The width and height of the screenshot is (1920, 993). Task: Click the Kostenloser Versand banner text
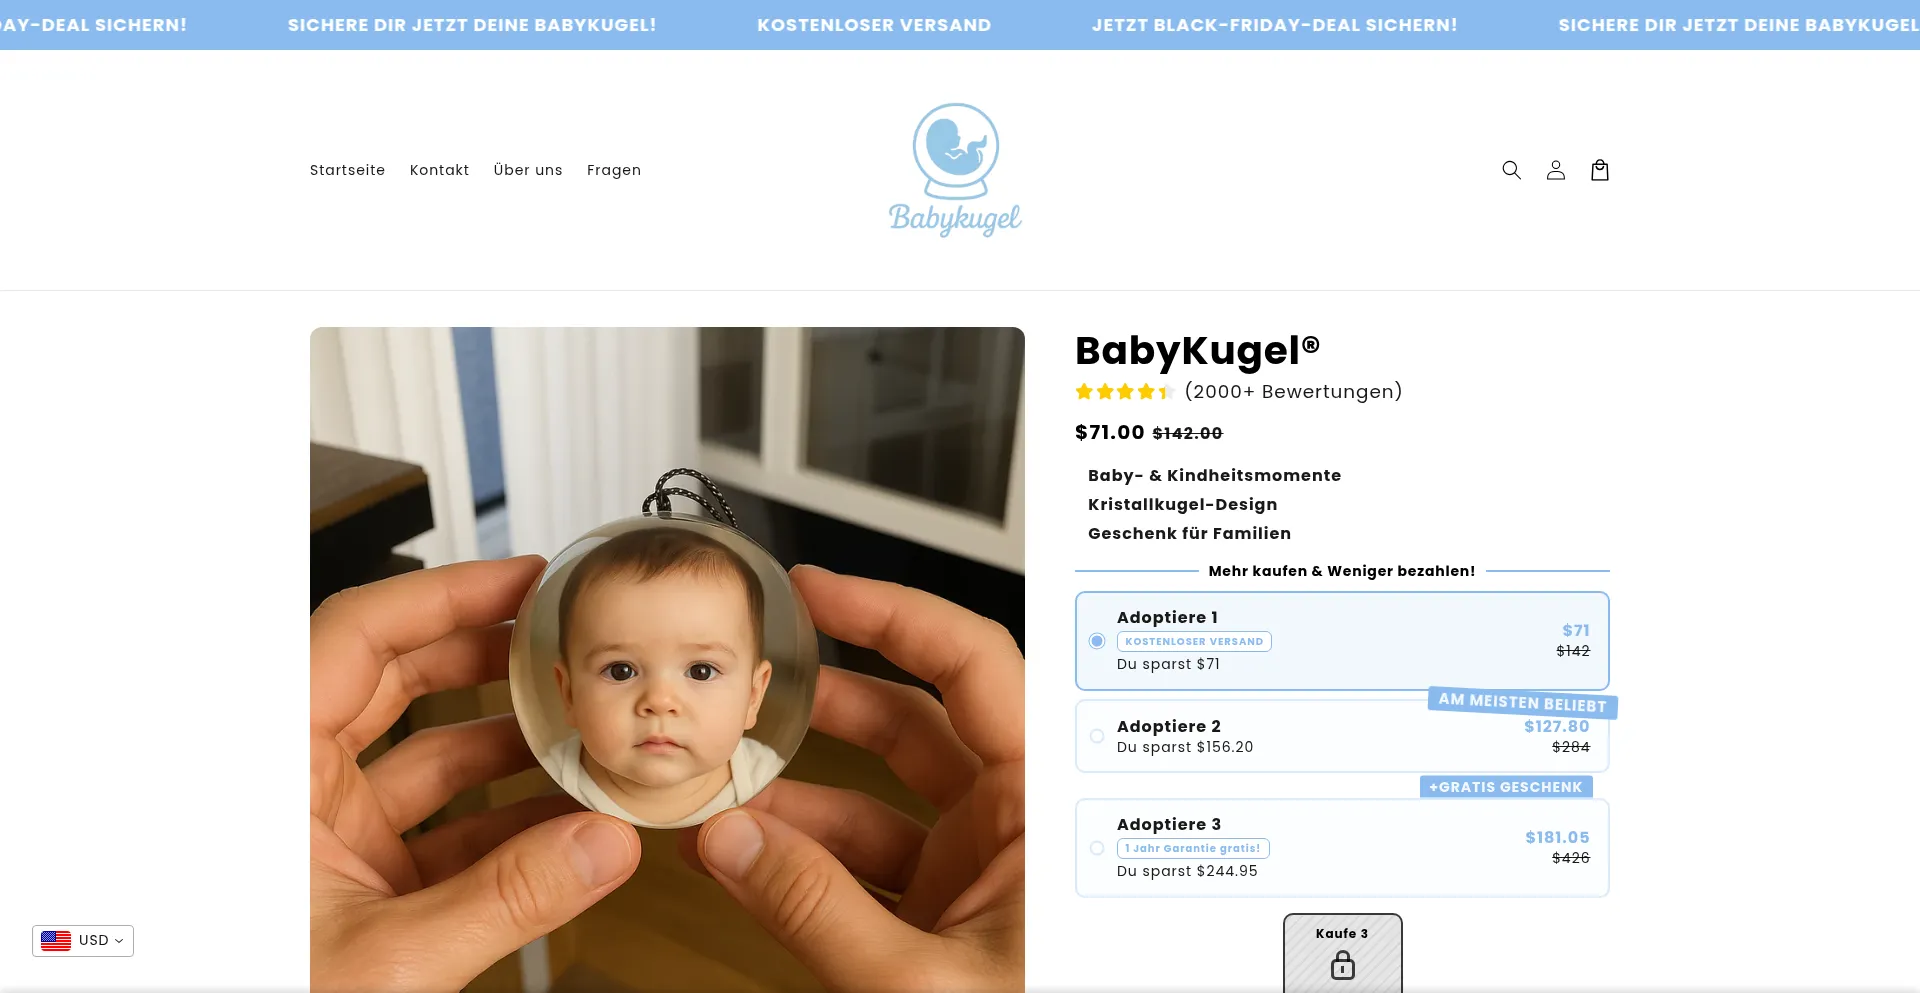coord(874,25)
